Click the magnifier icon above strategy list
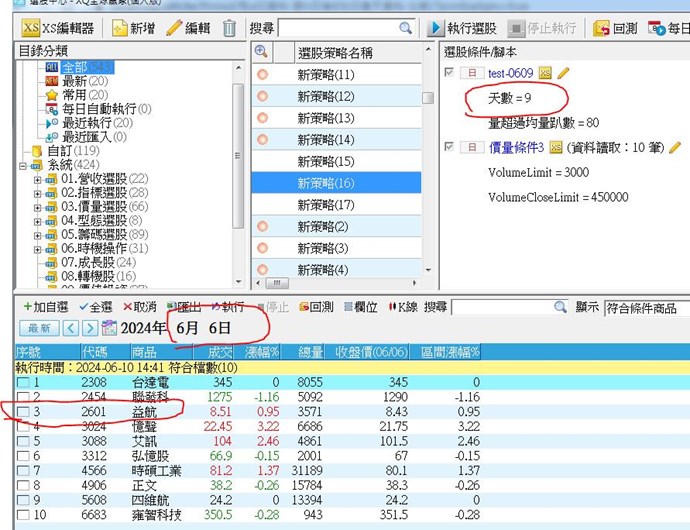 [261, 52]
